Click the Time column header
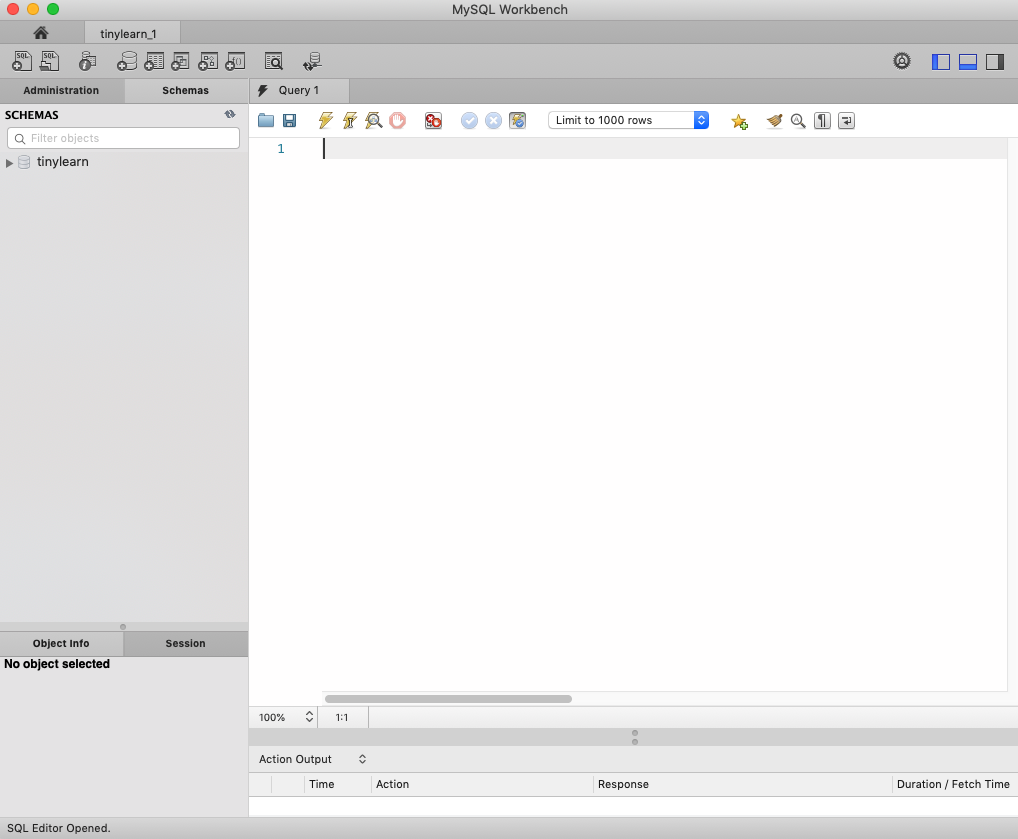The width and height of the screenshot is (1018, 839). [338, 784]
